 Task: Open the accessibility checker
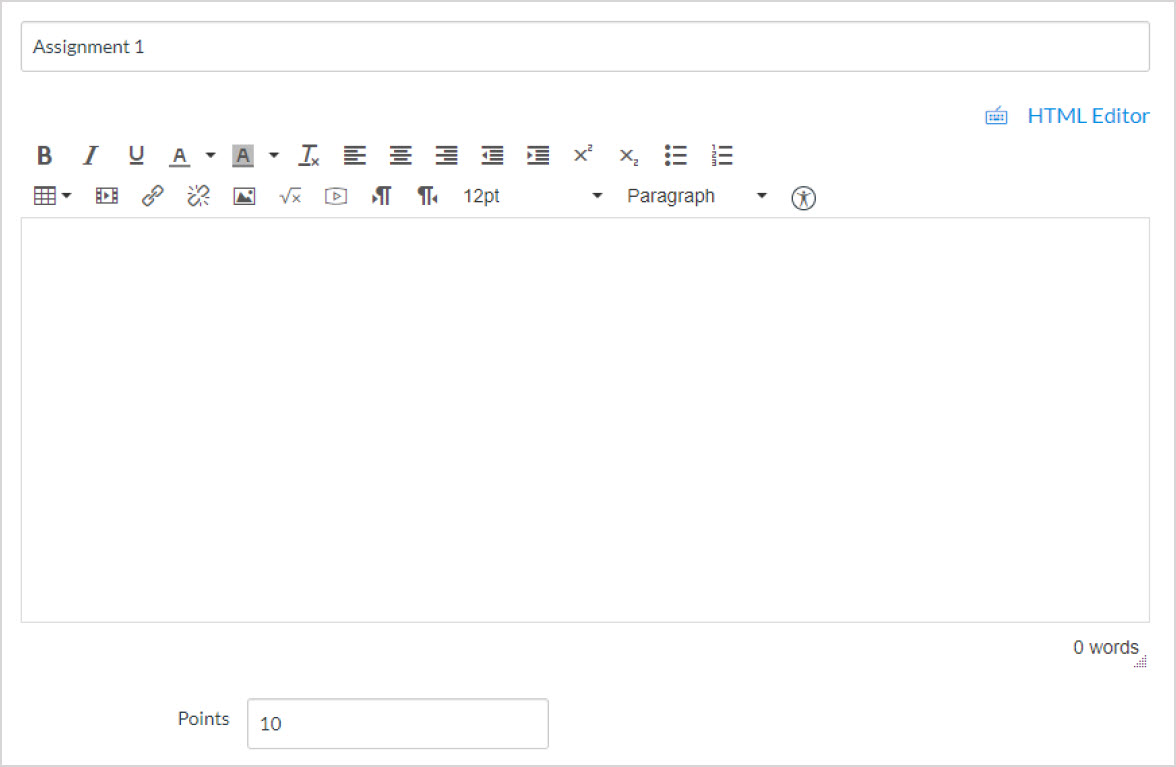coord(803,197)
